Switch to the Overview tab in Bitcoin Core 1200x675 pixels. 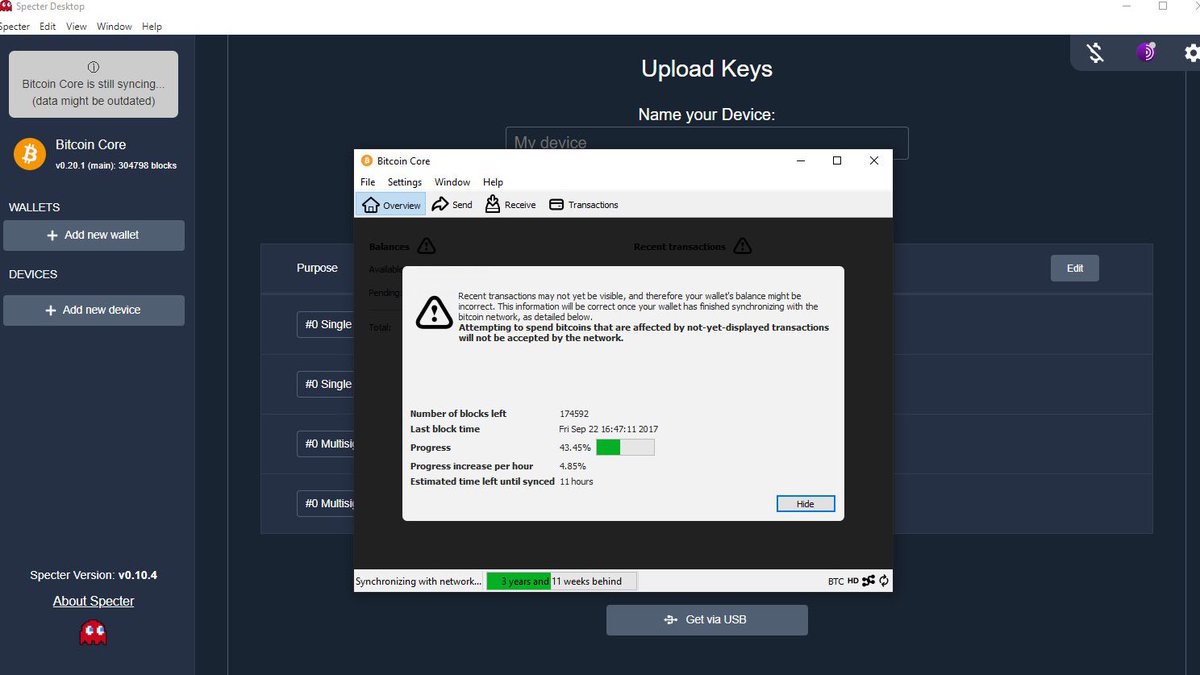391,204
